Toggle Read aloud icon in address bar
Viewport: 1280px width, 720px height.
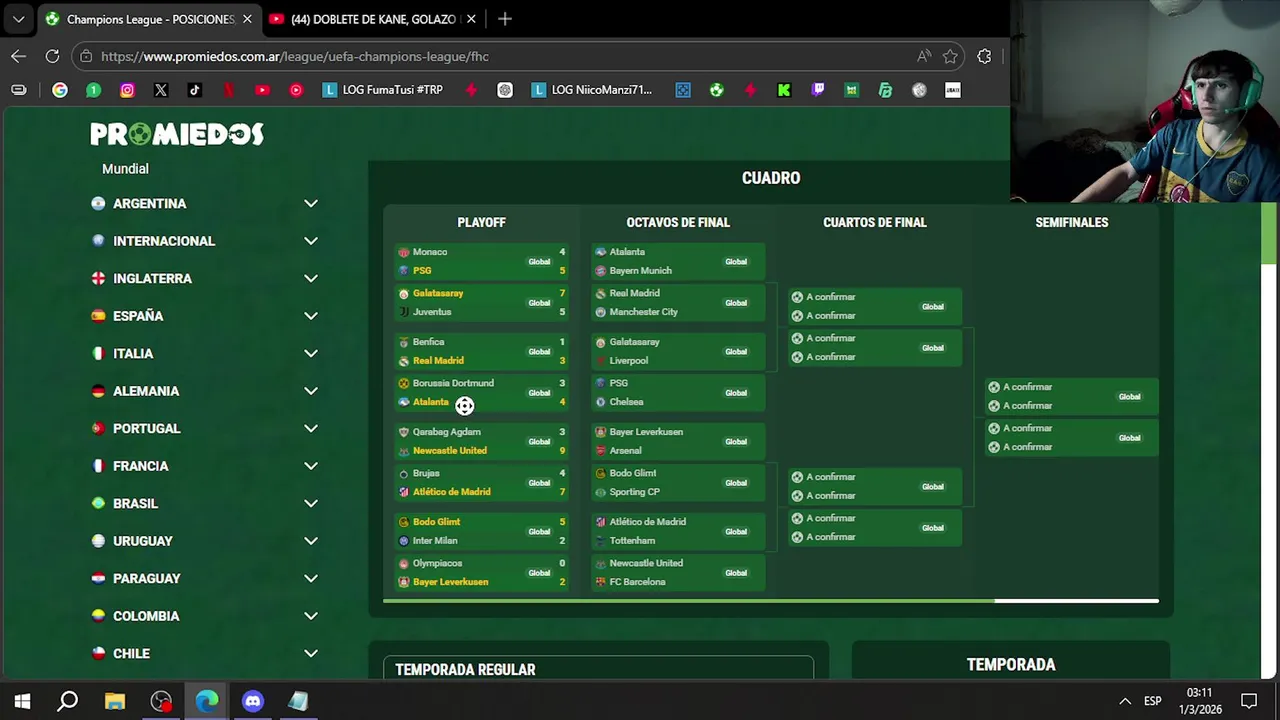point(924,56)
